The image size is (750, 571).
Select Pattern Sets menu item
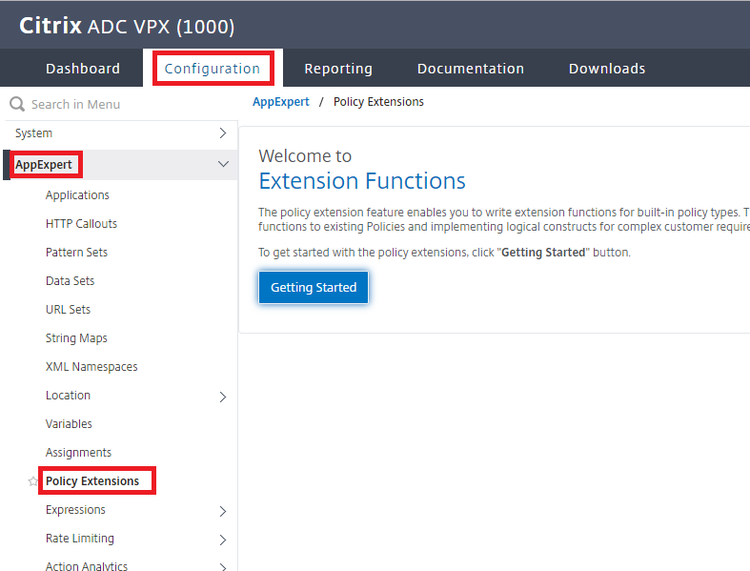[77, 253]
